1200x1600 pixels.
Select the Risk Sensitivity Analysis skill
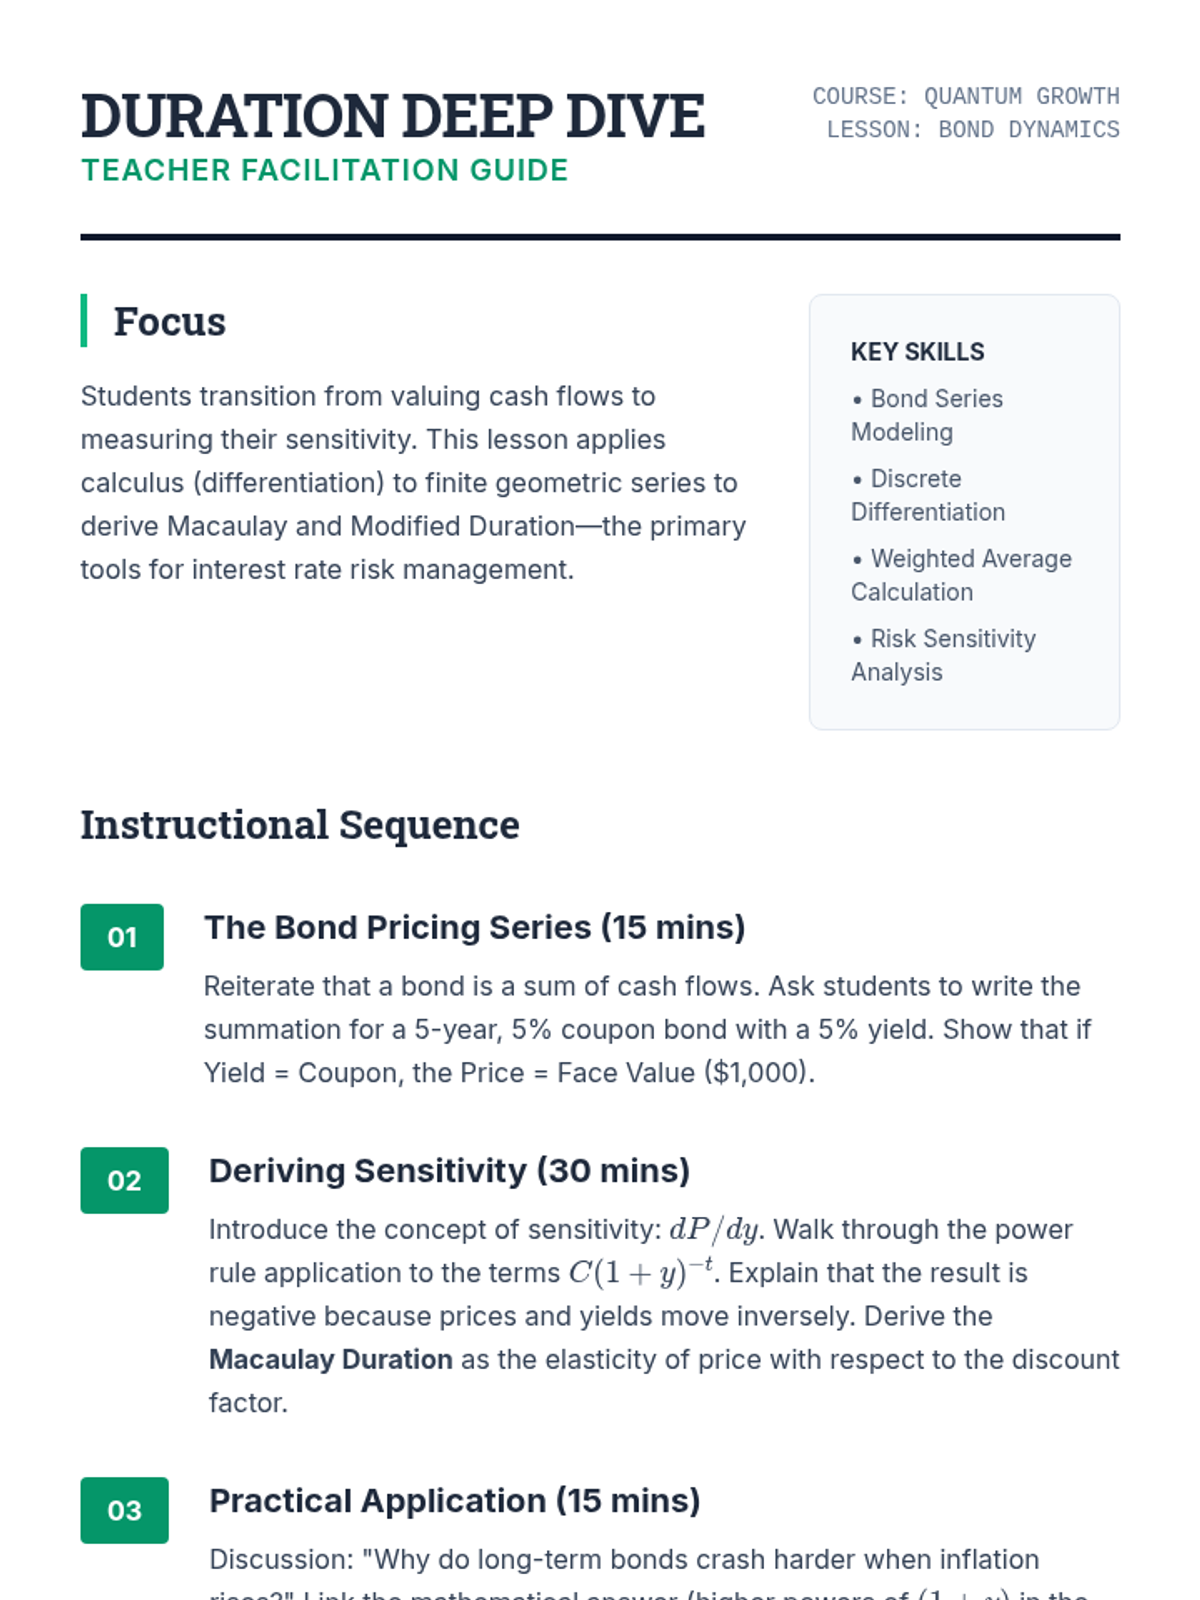[x=943, y=655]
